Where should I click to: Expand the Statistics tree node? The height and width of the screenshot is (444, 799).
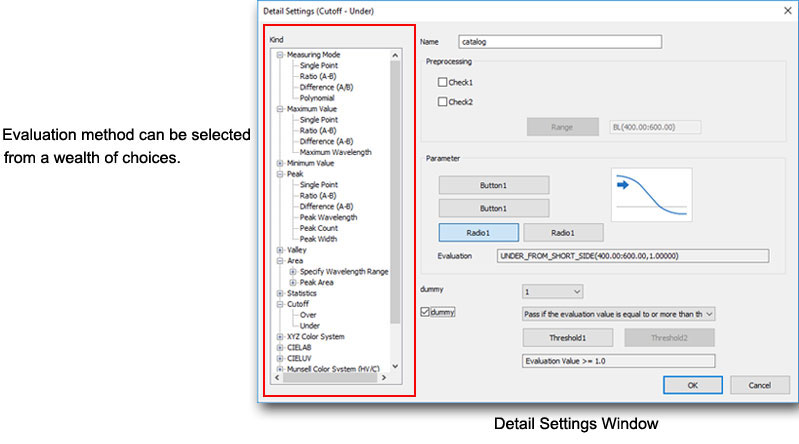click(279, 293)
